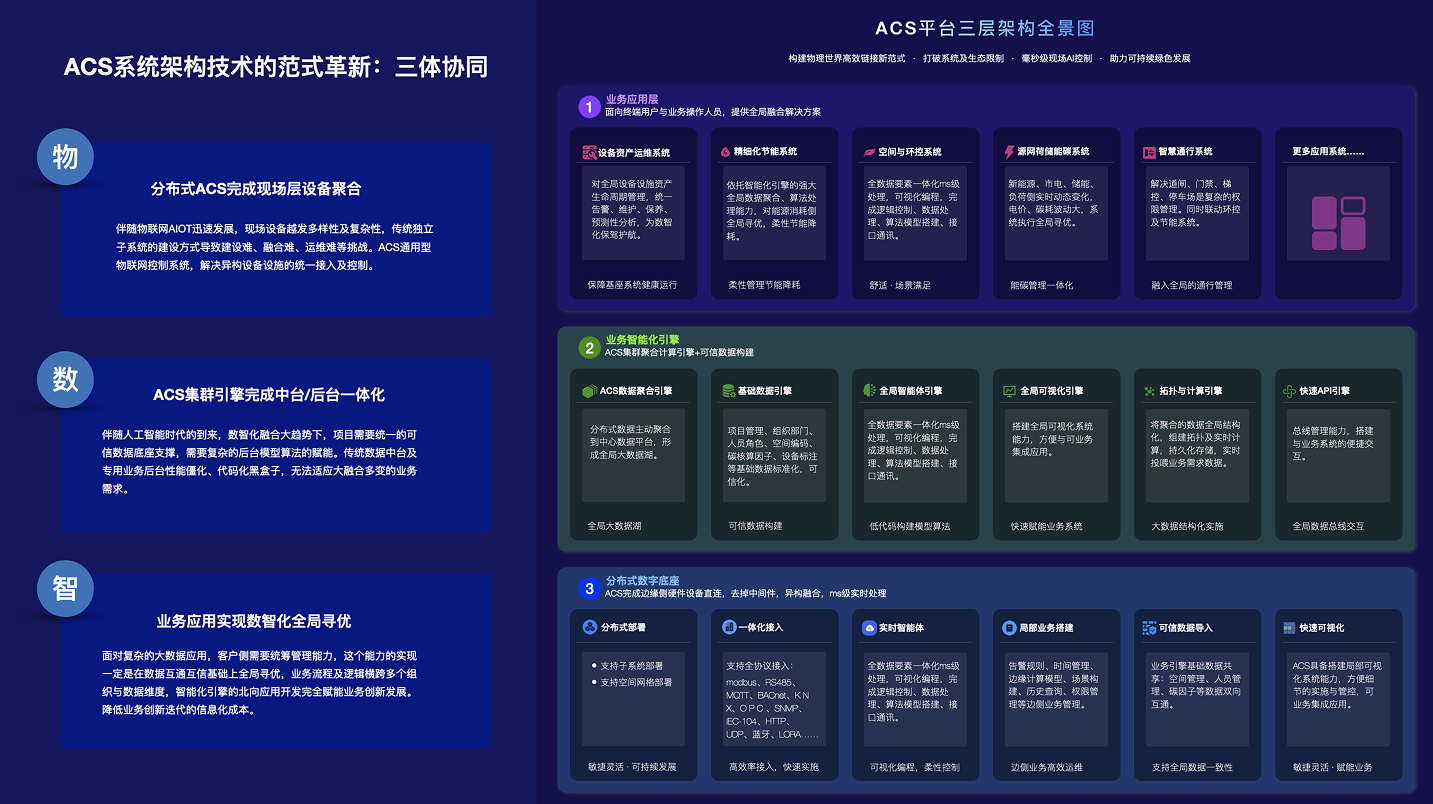Click the green number 2 badge
1433x804 pixels.
(x=589, y=347)
